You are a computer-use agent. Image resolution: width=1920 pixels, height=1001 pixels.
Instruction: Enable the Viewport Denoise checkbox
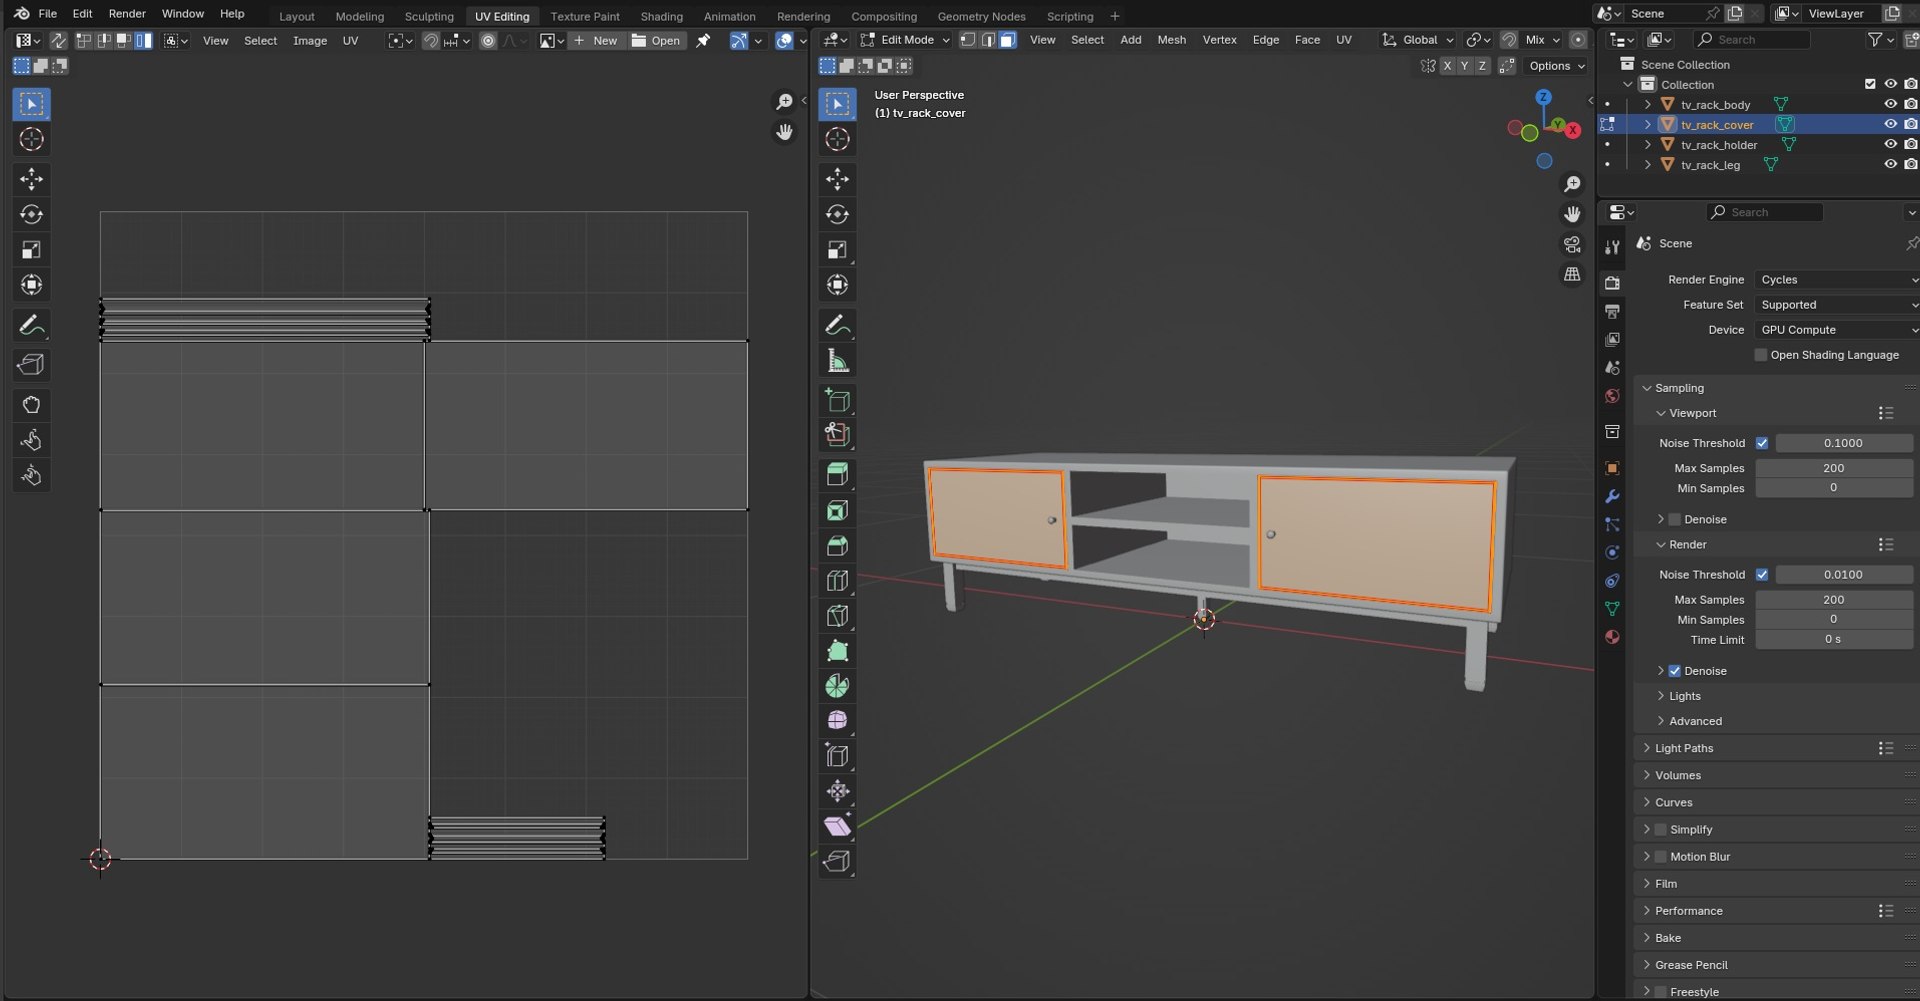coord(1675,520)
